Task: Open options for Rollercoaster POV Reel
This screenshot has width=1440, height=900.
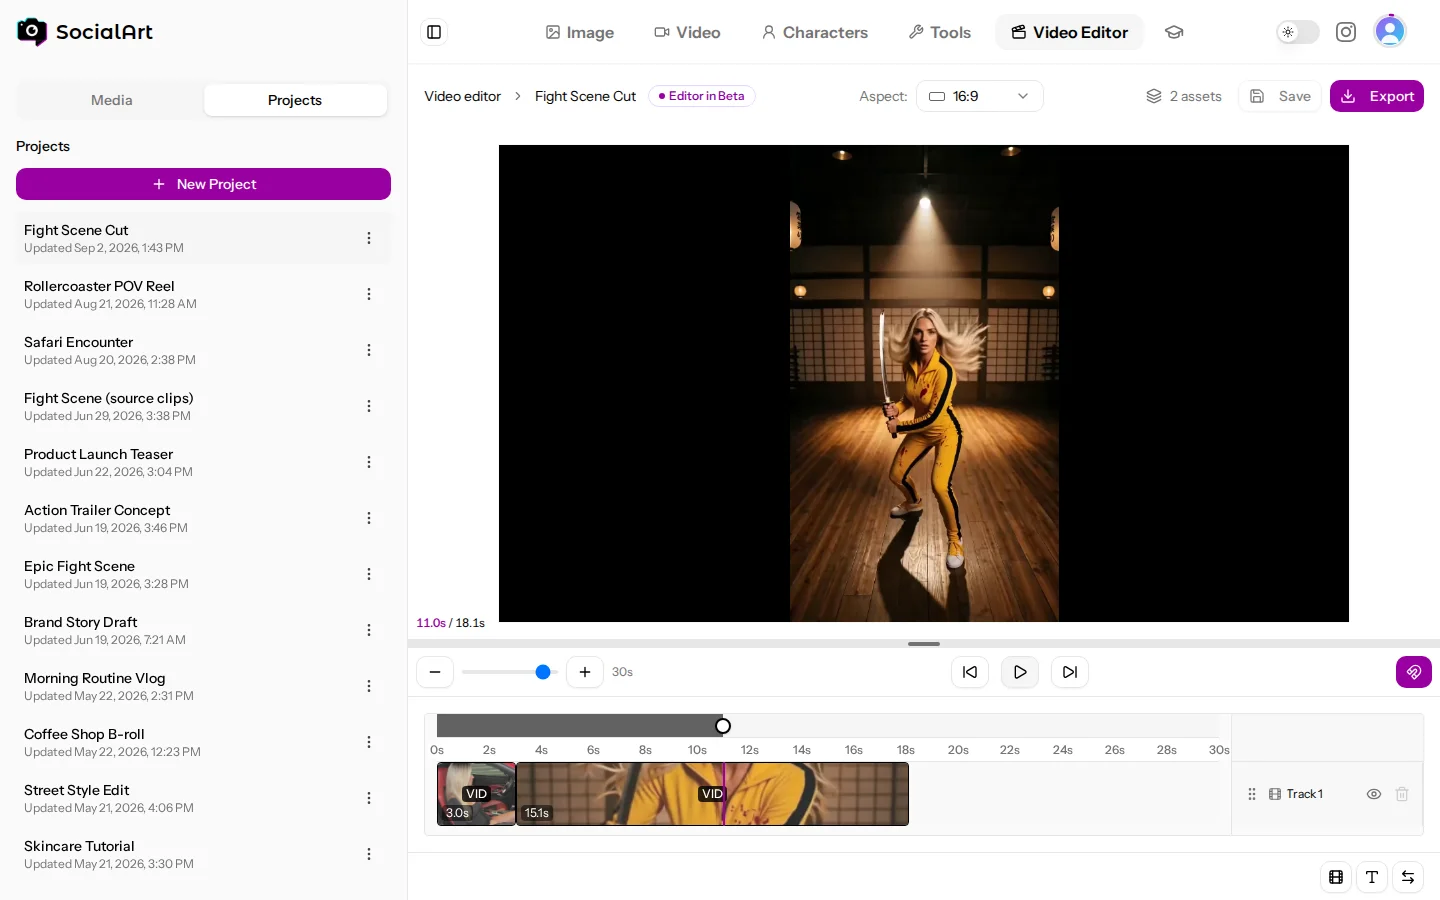Action: click(369, 294)
